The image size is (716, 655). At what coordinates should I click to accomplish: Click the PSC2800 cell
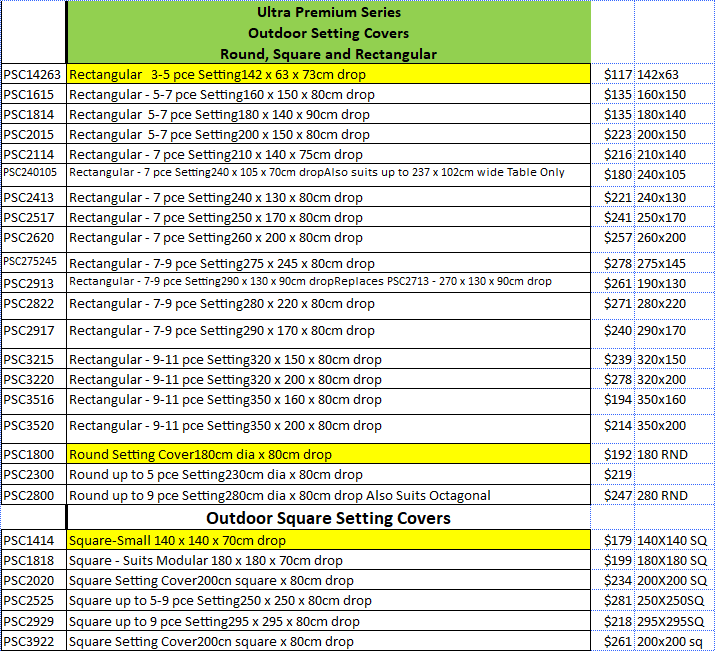pyautogui.click(x=34, y=495)
